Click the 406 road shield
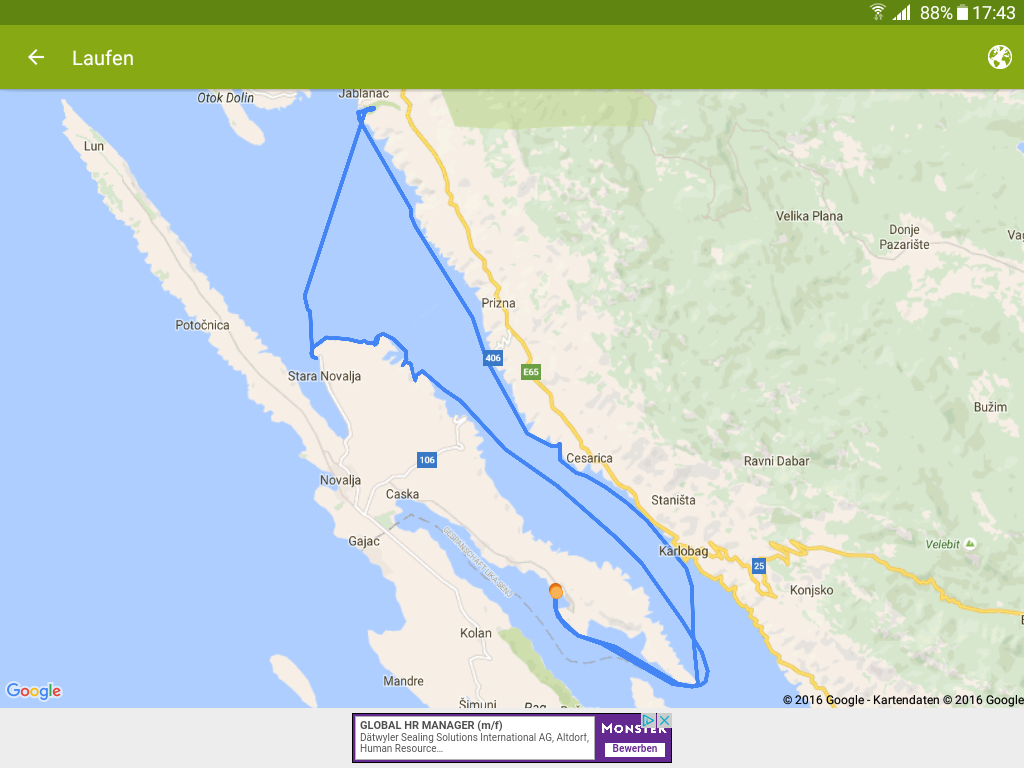 click(492, 358)
